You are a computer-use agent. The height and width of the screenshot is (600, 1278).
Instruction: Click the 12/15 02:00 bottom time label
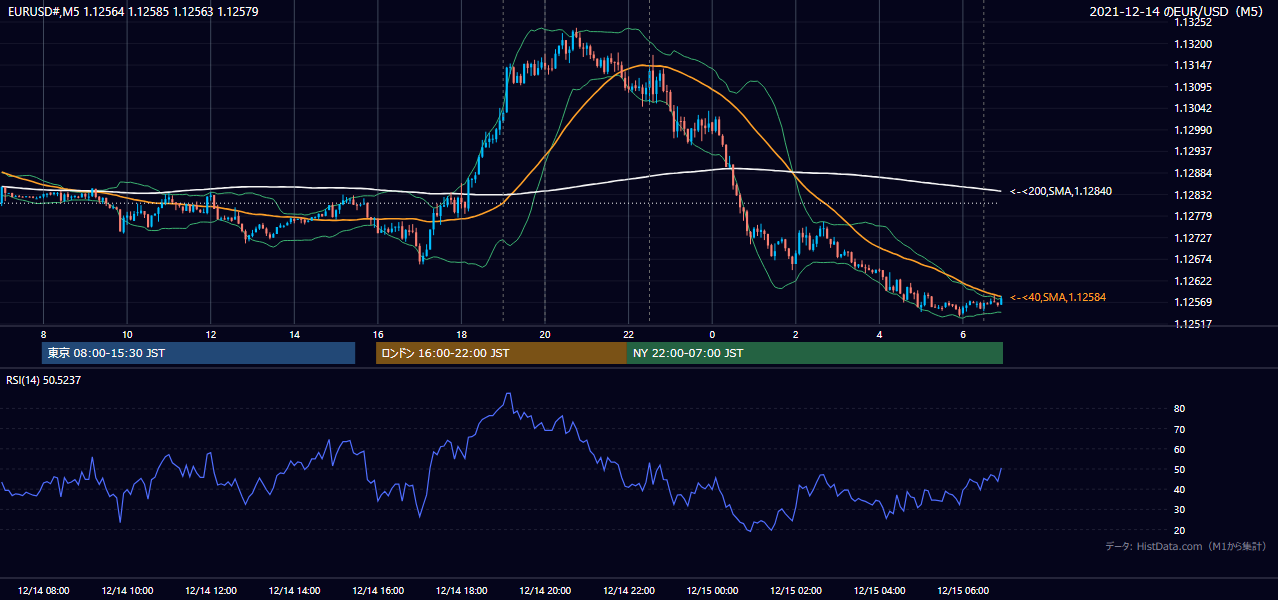coord(796,591)
